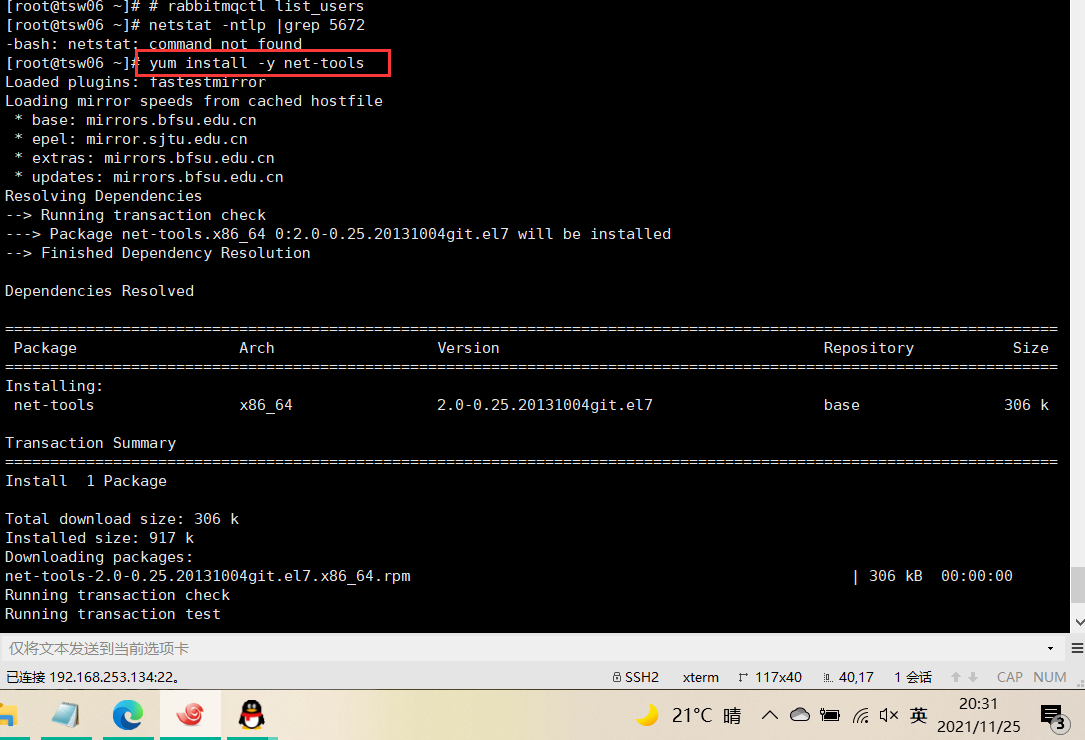Click the 'Arch' column header
This screenshot has height=740, width=1085.
[257, 348]
